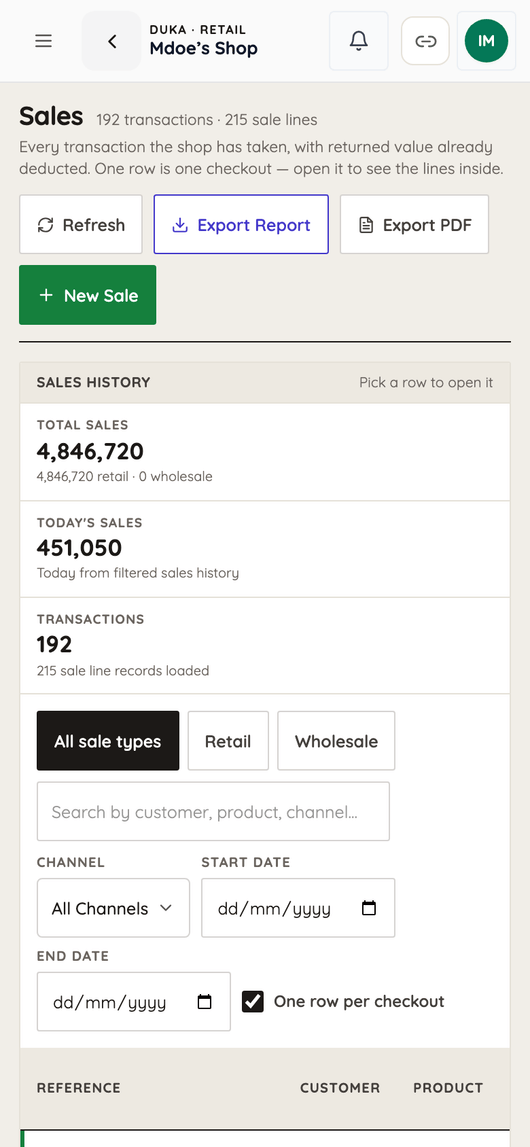Click the Total Sales value 4,846,720
Screen dimensions: 530x1147
[90, 451]
